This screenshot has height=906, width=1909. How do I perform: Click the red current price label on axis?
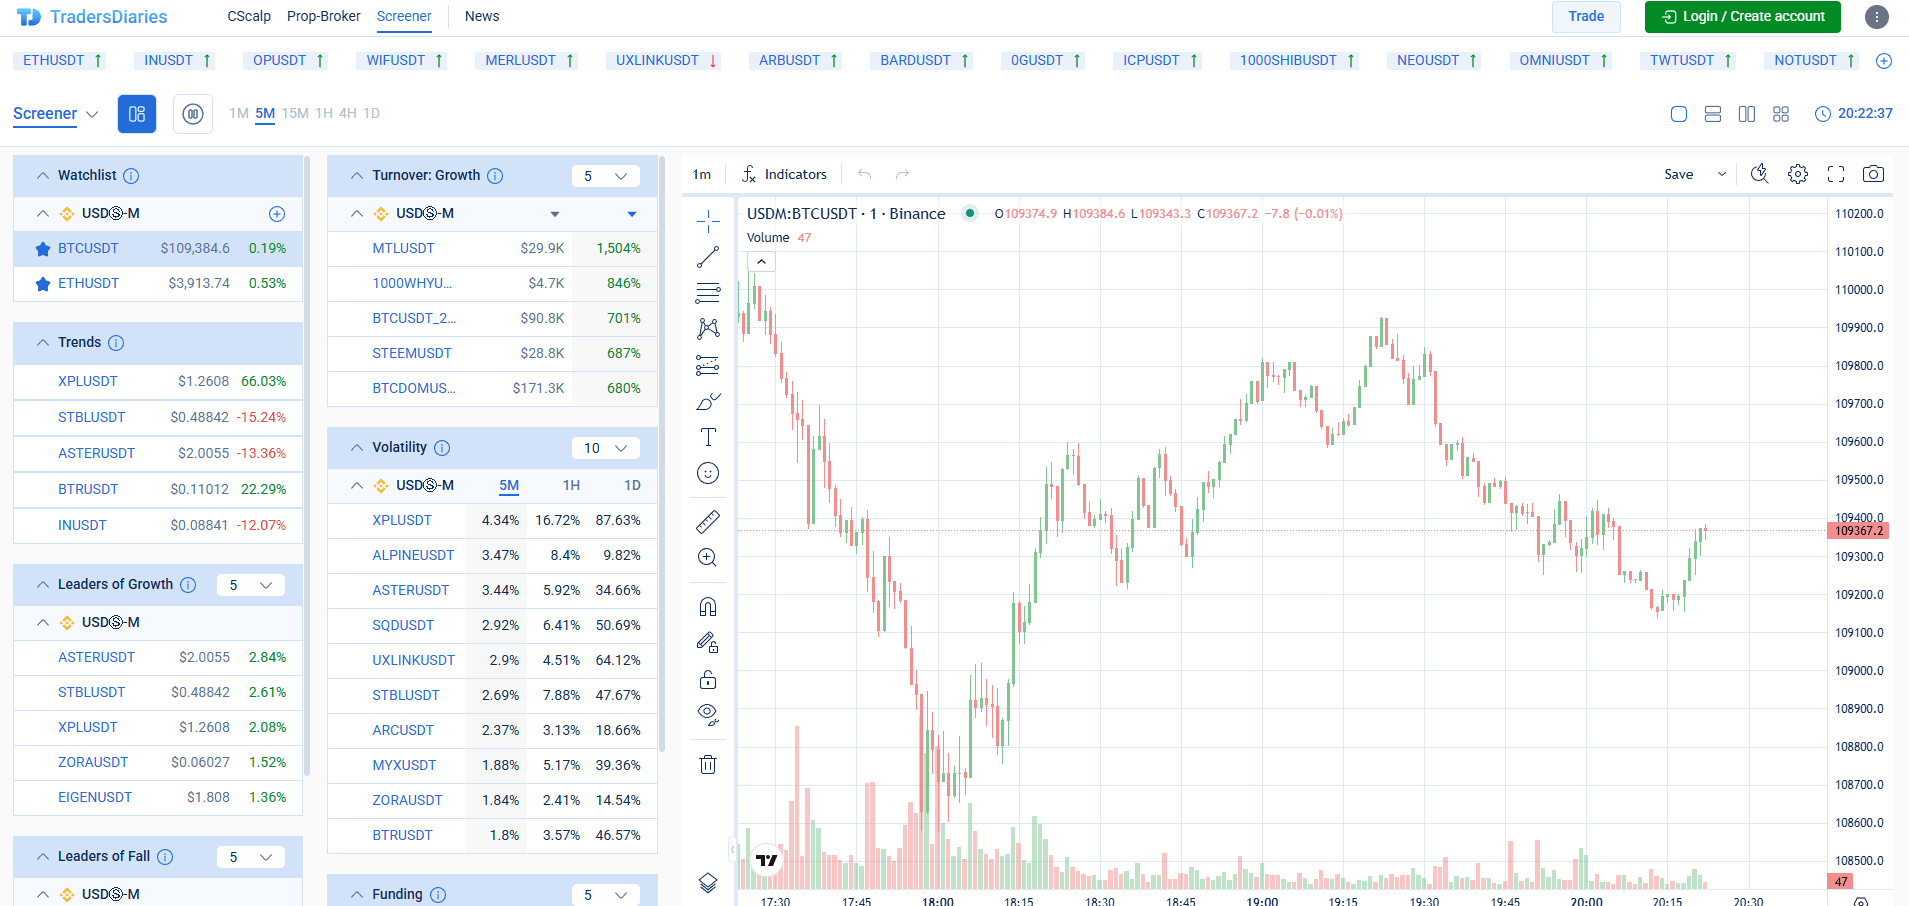point(1858,531)
